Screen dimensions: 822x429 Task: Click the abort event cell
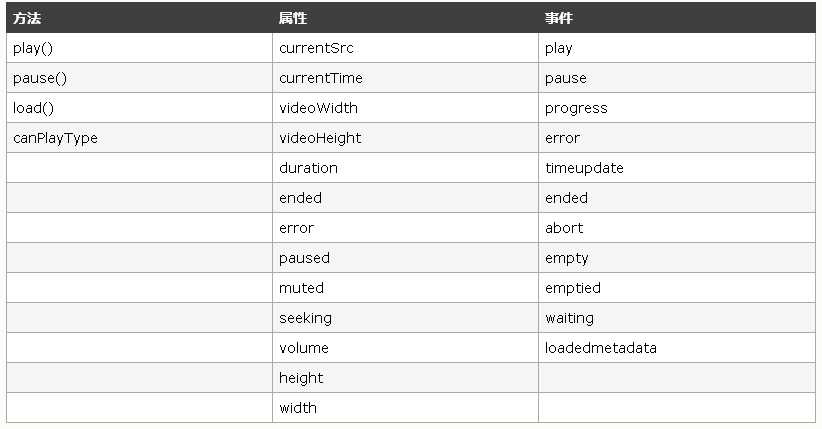pyautogui.click(x=677, y=228)
